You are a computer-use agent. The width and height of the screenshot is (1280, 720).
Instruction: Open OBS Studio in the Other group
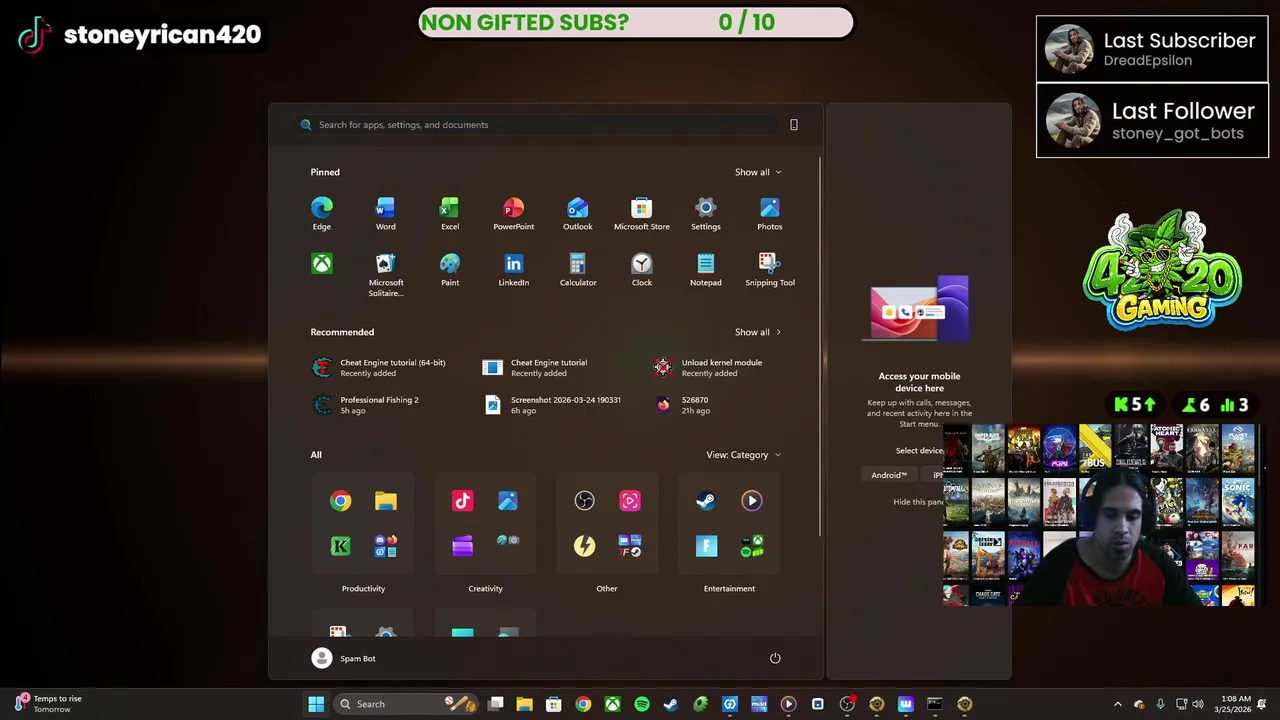[584, 501]
